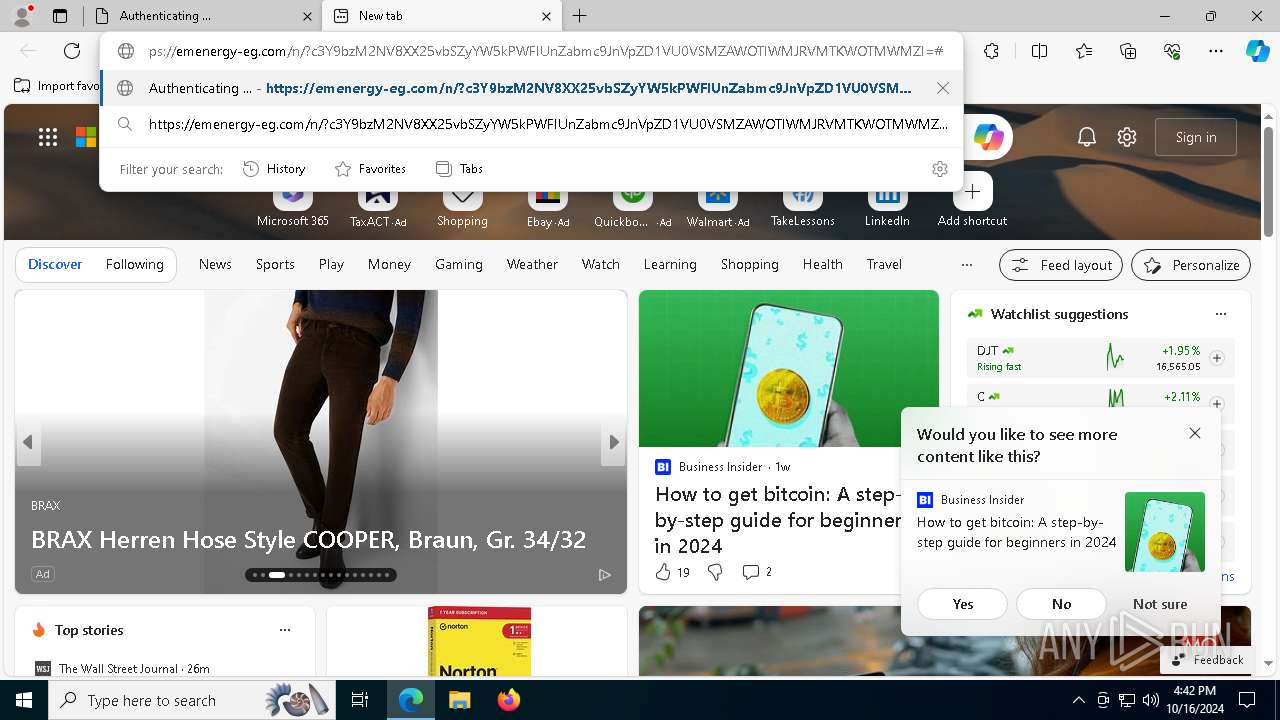Open the Feedback button
Screen dimensions: 1280x720
point(1207,659)
